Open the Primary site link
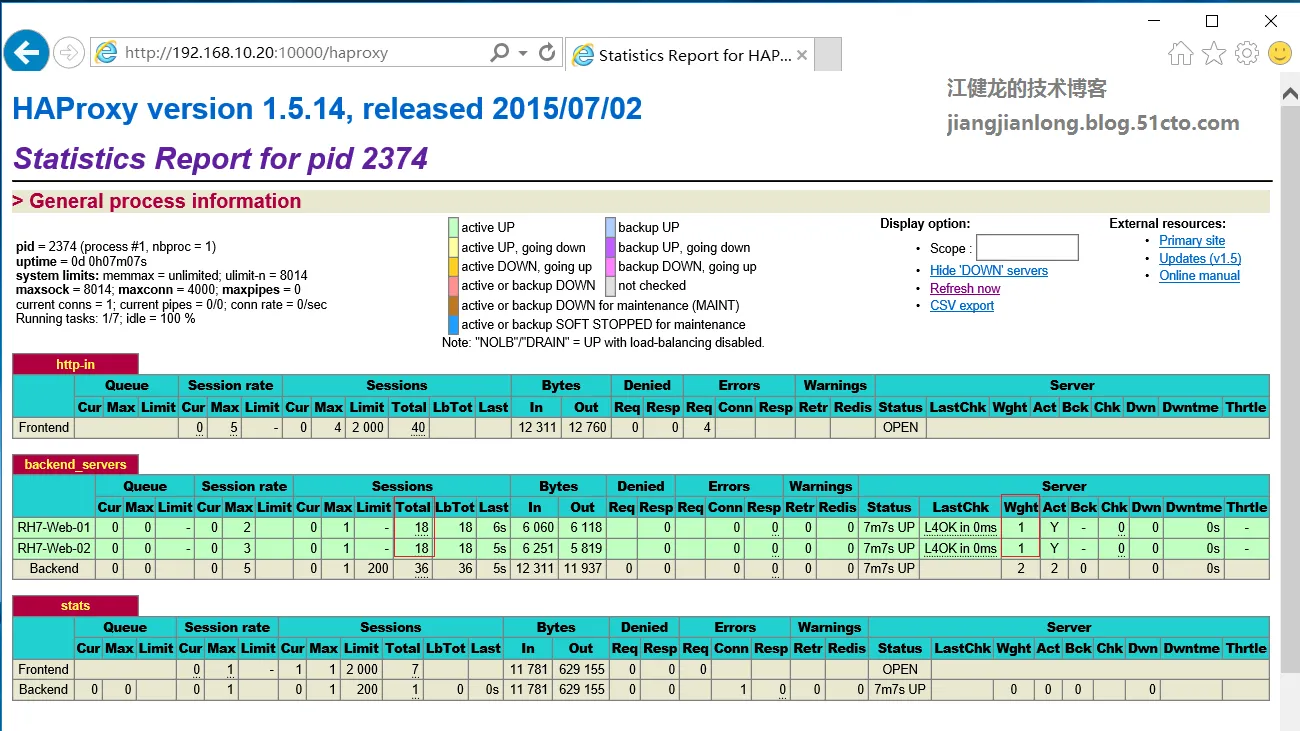 pyautogui.click(x=1192, y=240)
